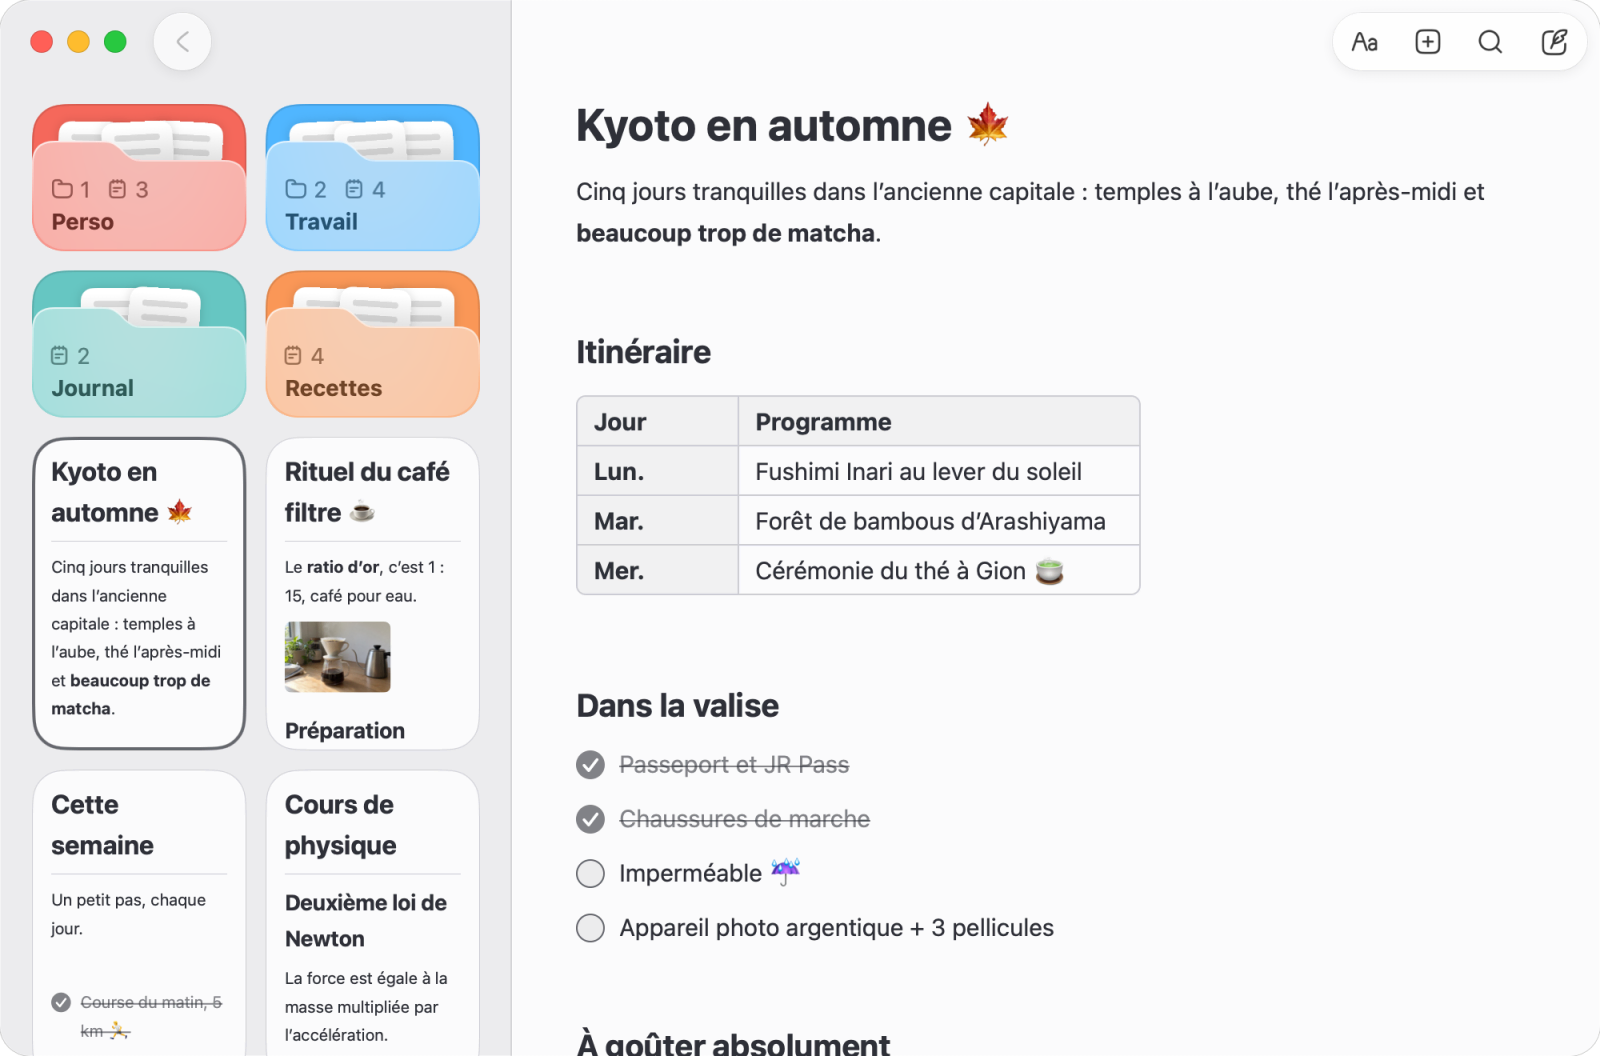Open the Recettes folder

[x=373, y=344]
